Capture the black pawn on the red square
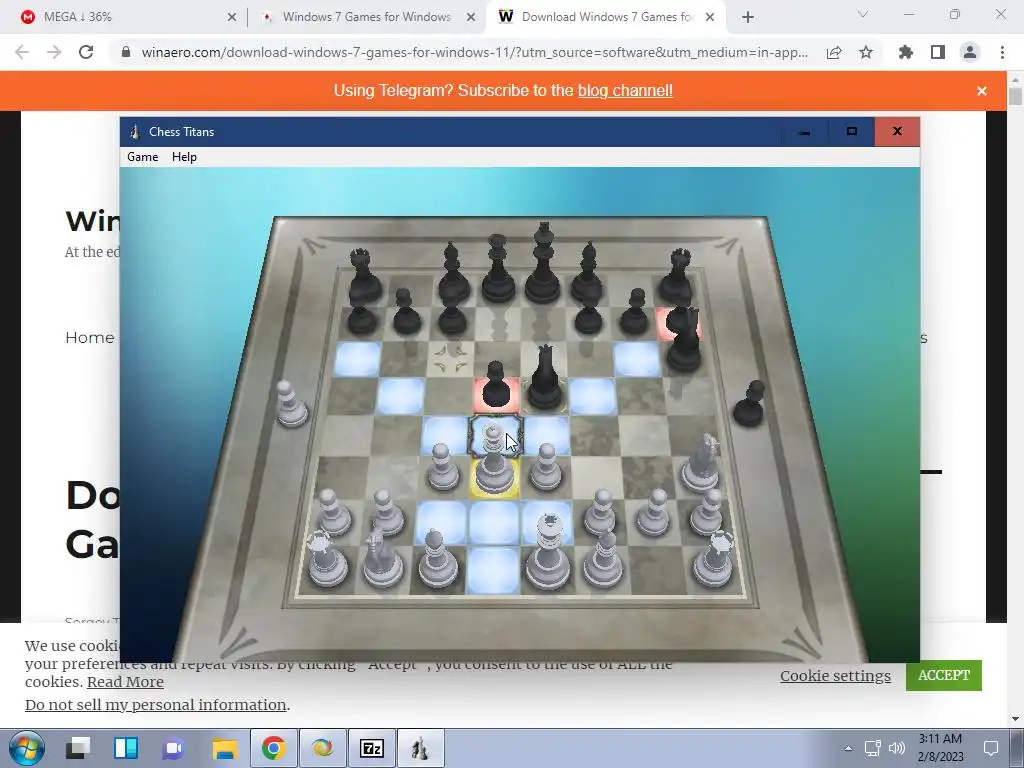1024x768 pixels. [496, 389]
